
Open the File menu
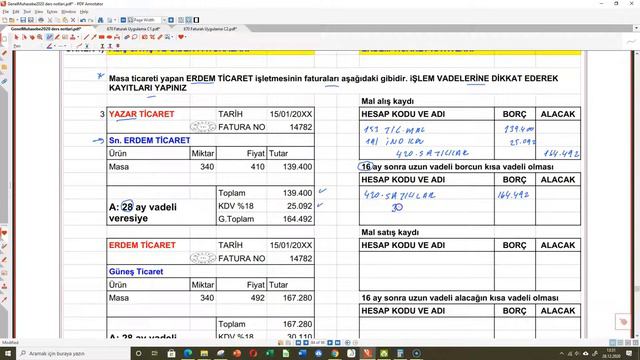(x=5, y=12)
